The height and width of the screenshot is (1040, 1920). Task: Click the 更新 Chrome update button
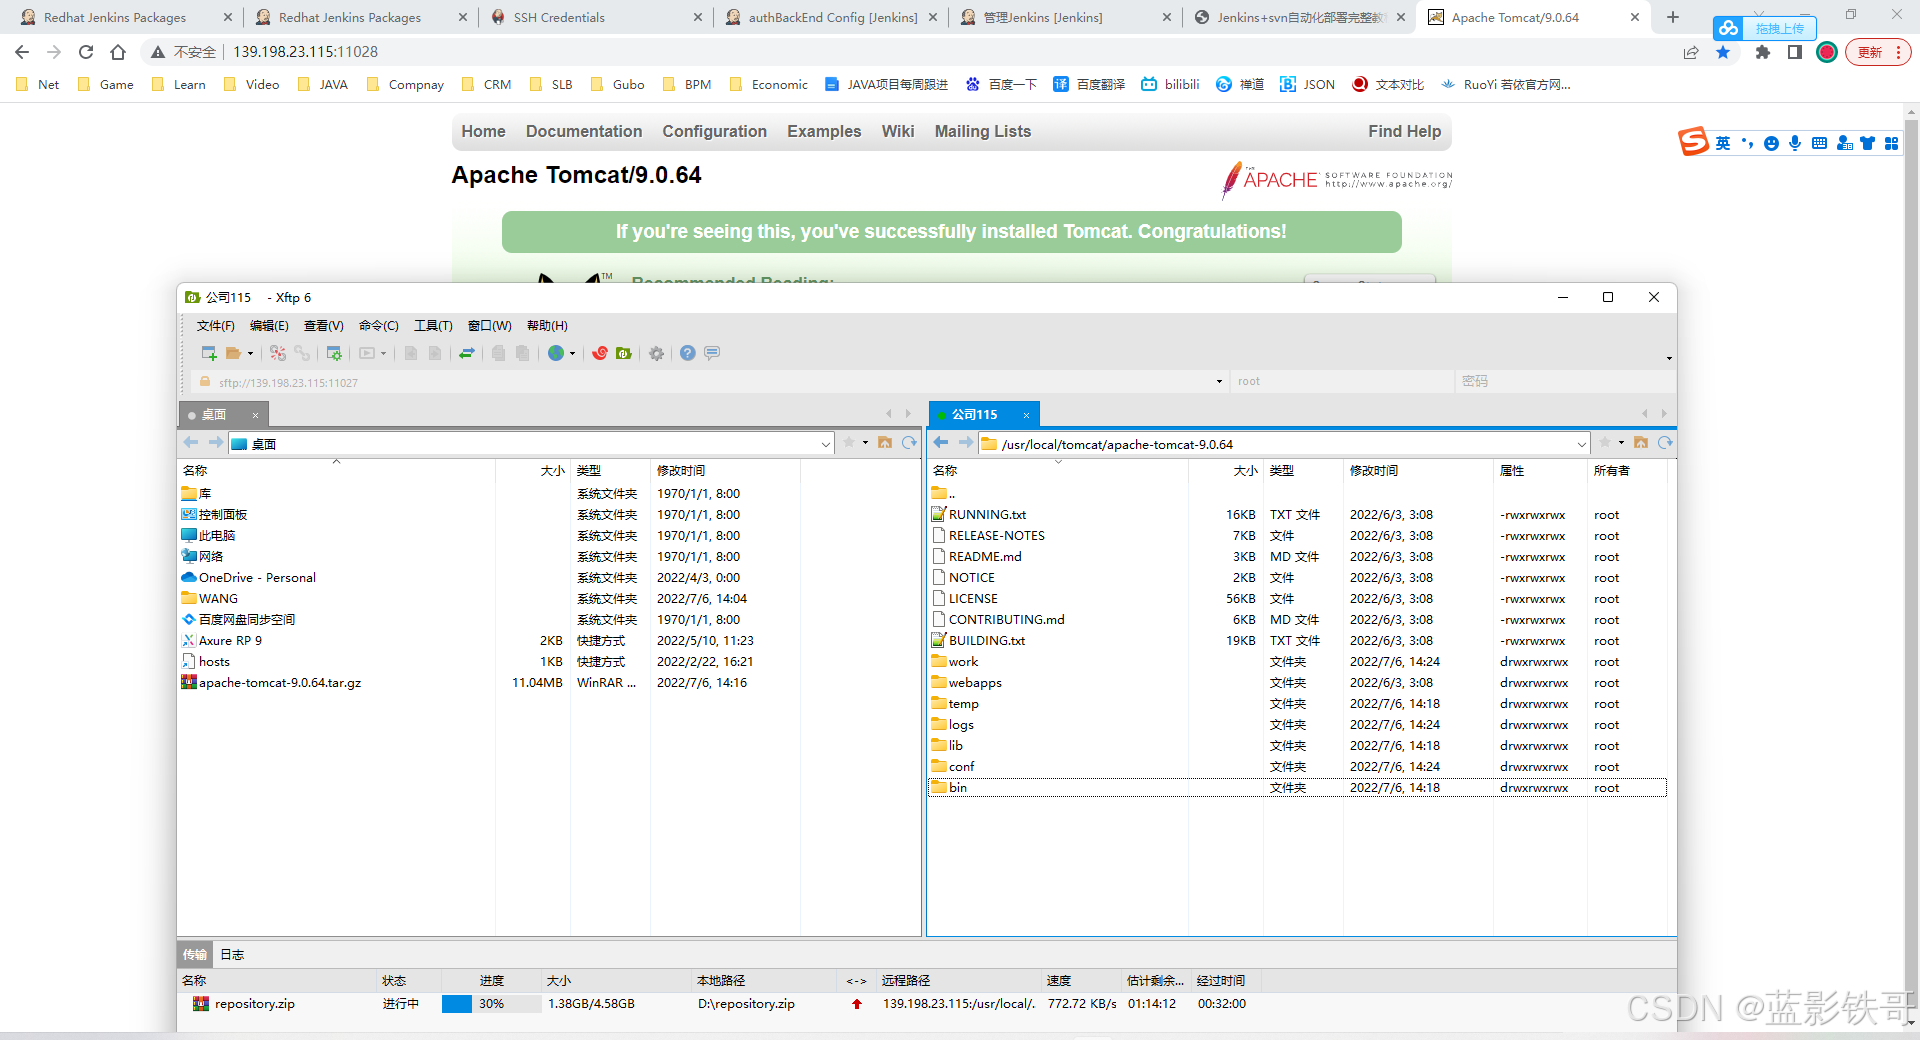click(1877, 52)
